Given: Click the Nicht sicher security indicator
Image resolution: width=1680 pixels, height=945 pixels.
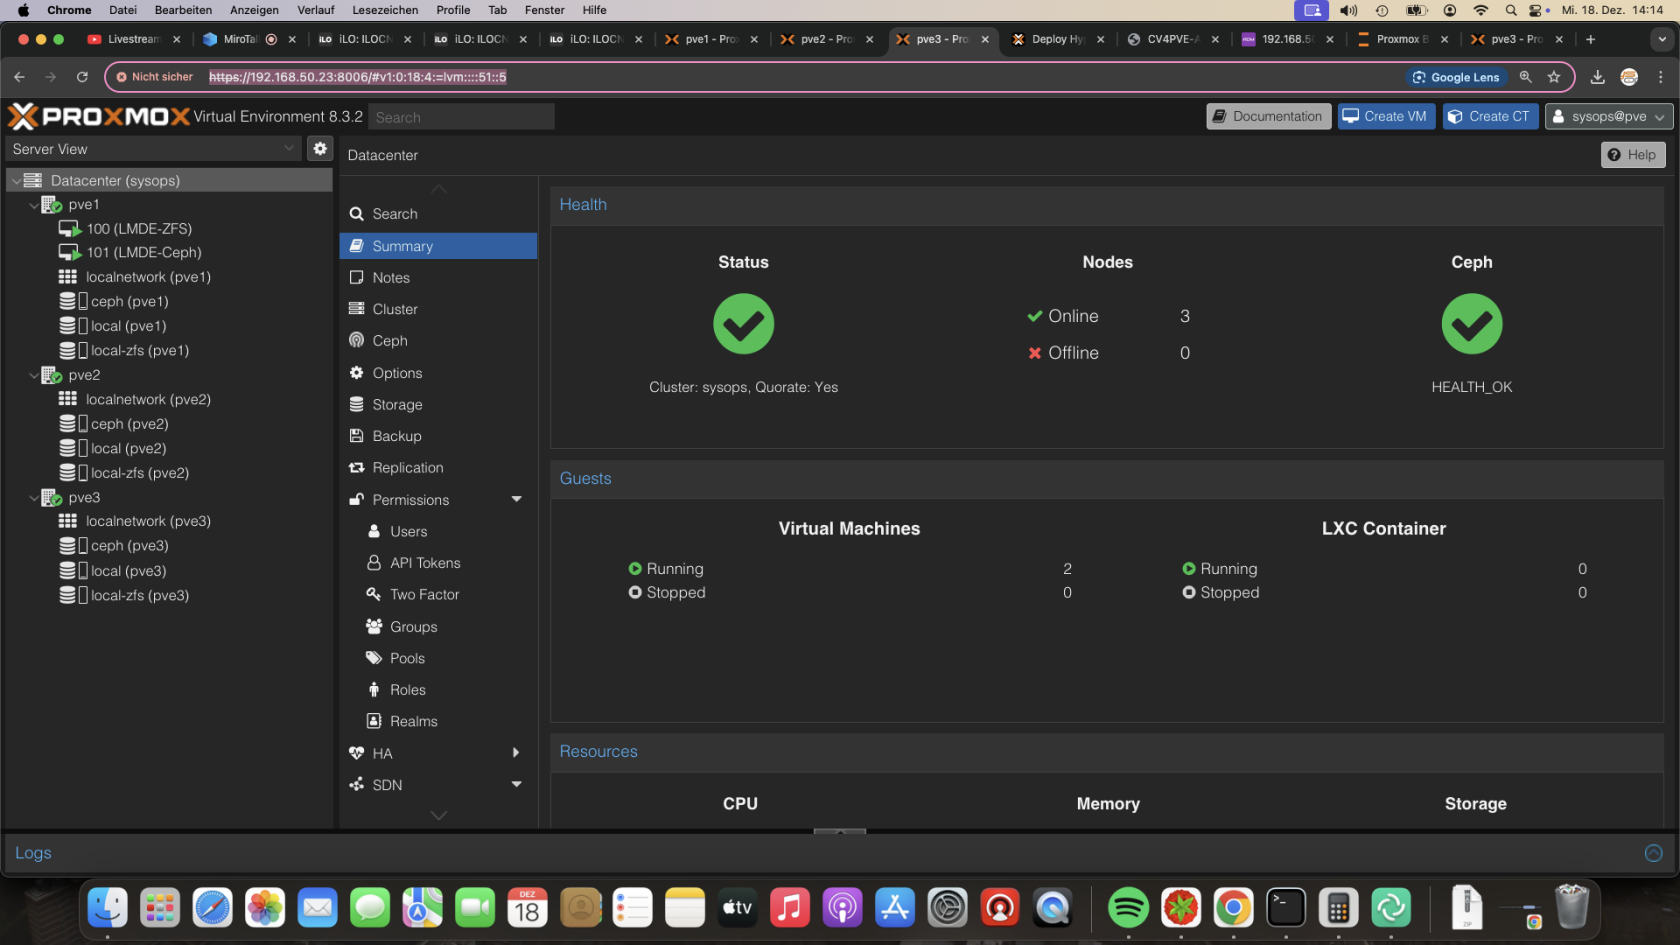Looking at the screenshot, I should pos(154,77).
